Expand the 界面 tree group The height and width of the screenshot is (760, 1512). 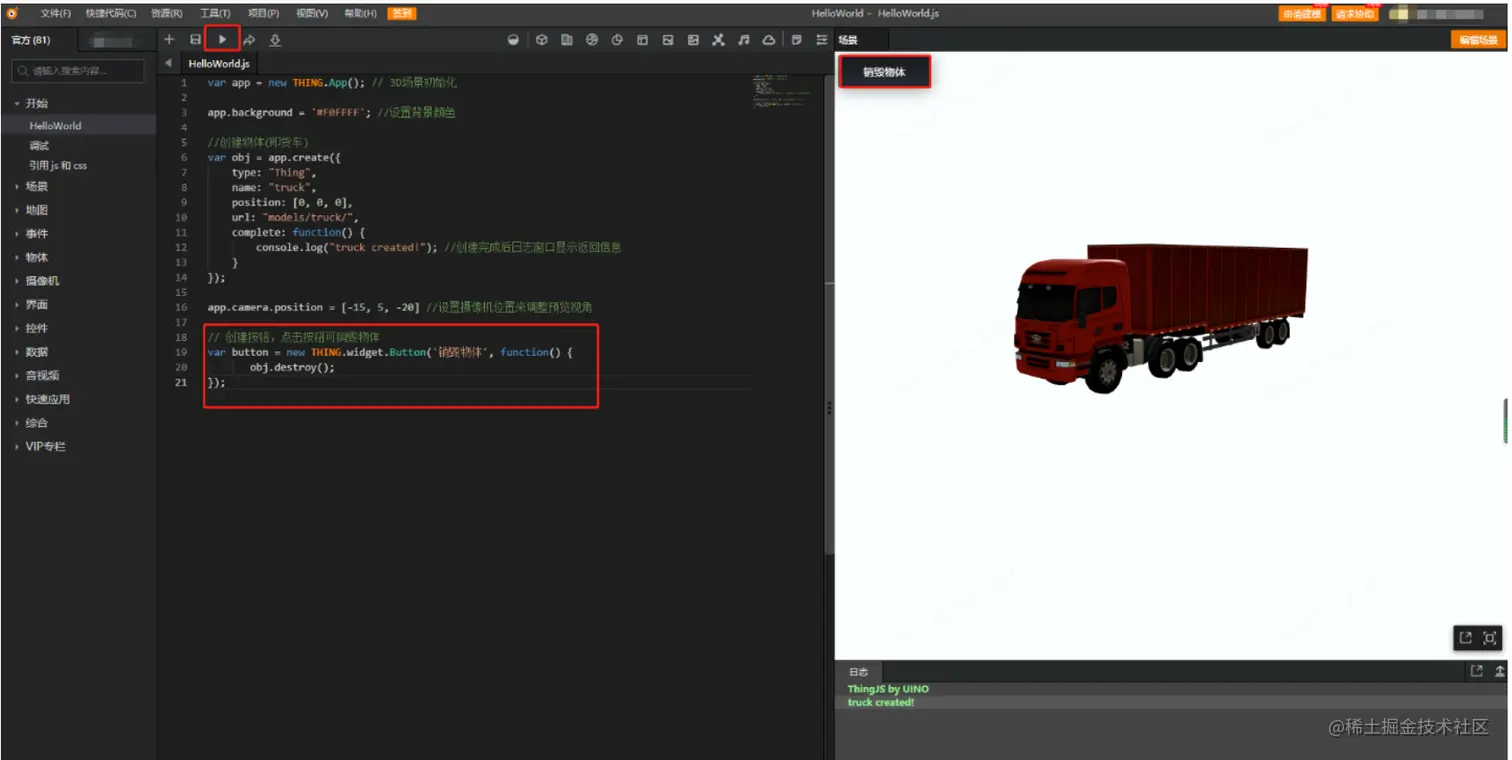[x=36, y=304]
